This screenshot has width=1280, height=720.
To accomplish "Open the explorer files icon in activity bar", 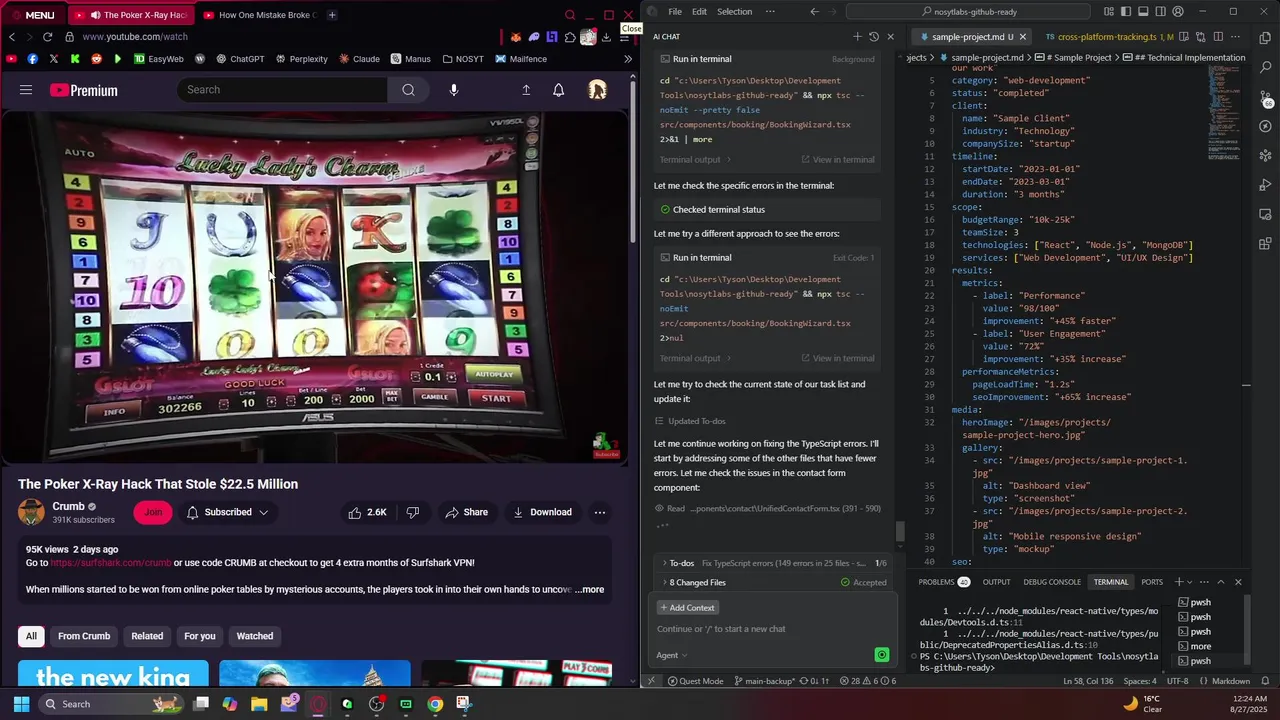I will (x=1265, y=38).
